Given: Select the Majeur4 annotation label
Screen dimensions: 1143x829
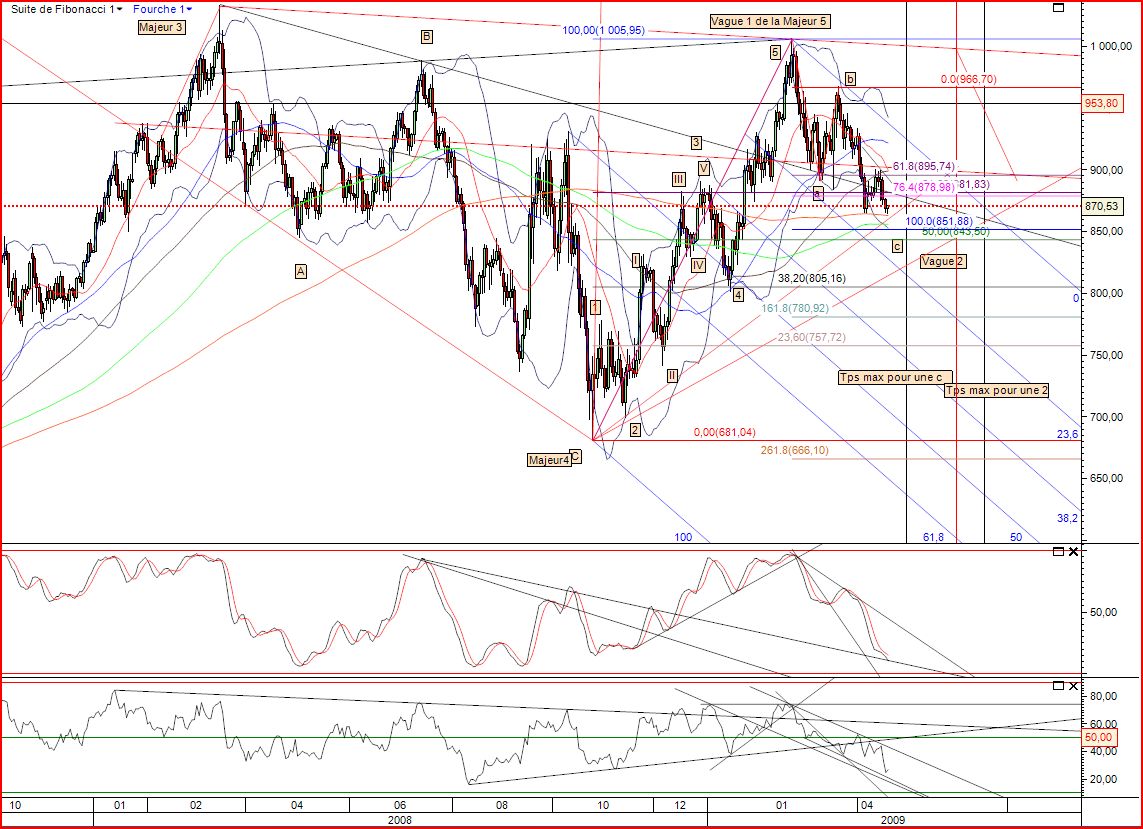Looking at the screenshot, I should coord(549,460).
